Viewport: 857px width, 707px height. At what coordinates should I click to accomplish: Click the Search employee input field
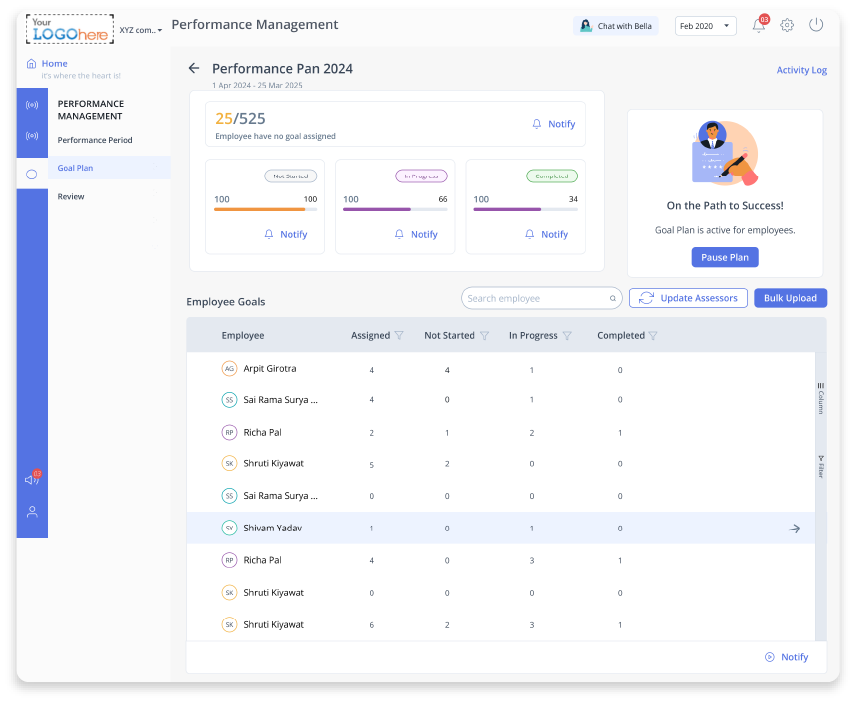coord(535,298)
